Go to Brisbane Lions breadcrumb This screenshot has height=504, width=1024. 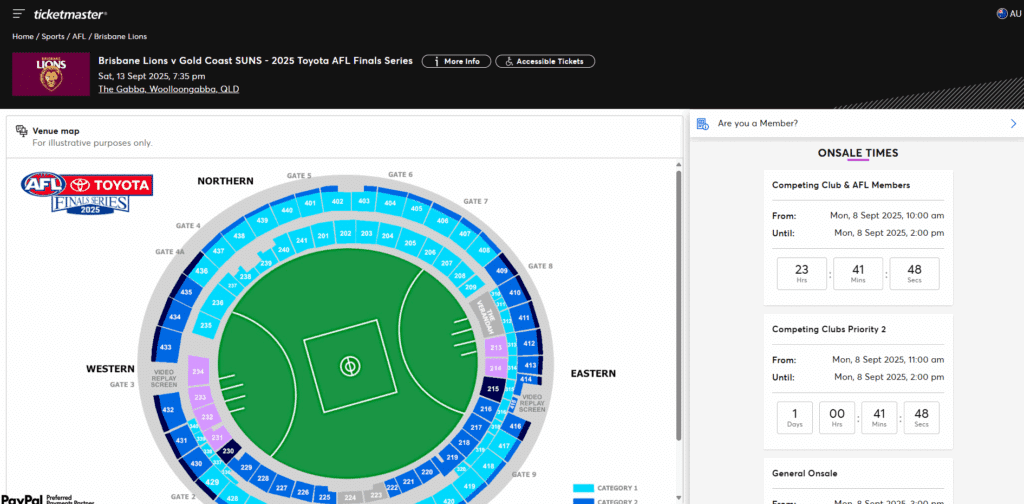(x=120, y=37)
